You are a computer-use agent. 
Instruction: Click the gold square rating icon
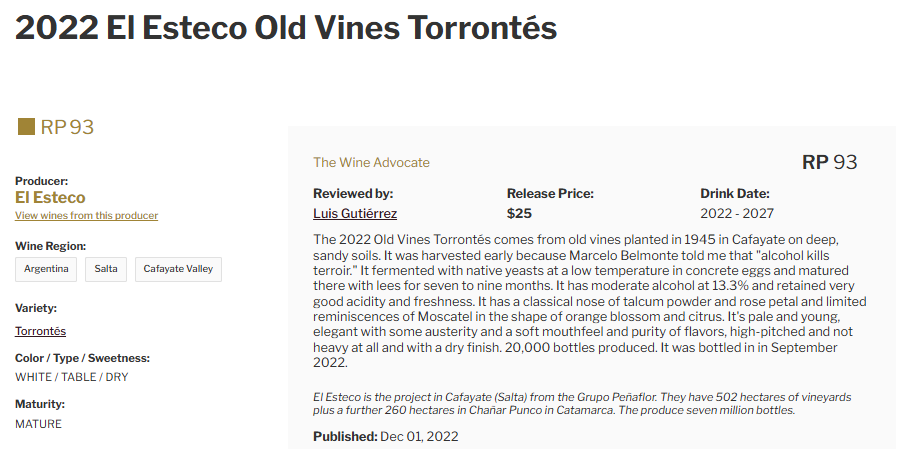(26, 127)
